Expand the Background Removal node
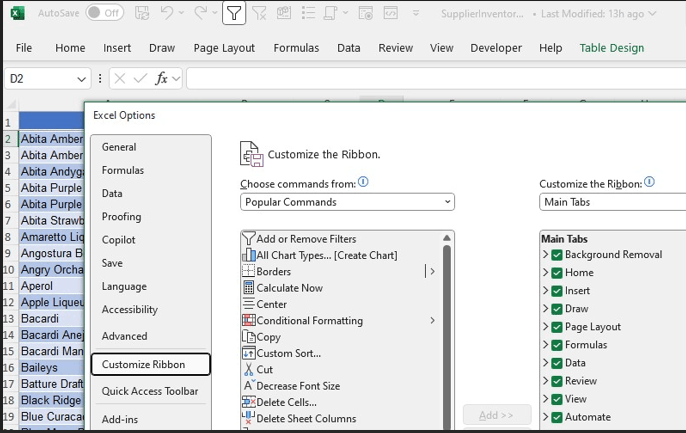Screen dimensions: 686x433 coord(545,254)
